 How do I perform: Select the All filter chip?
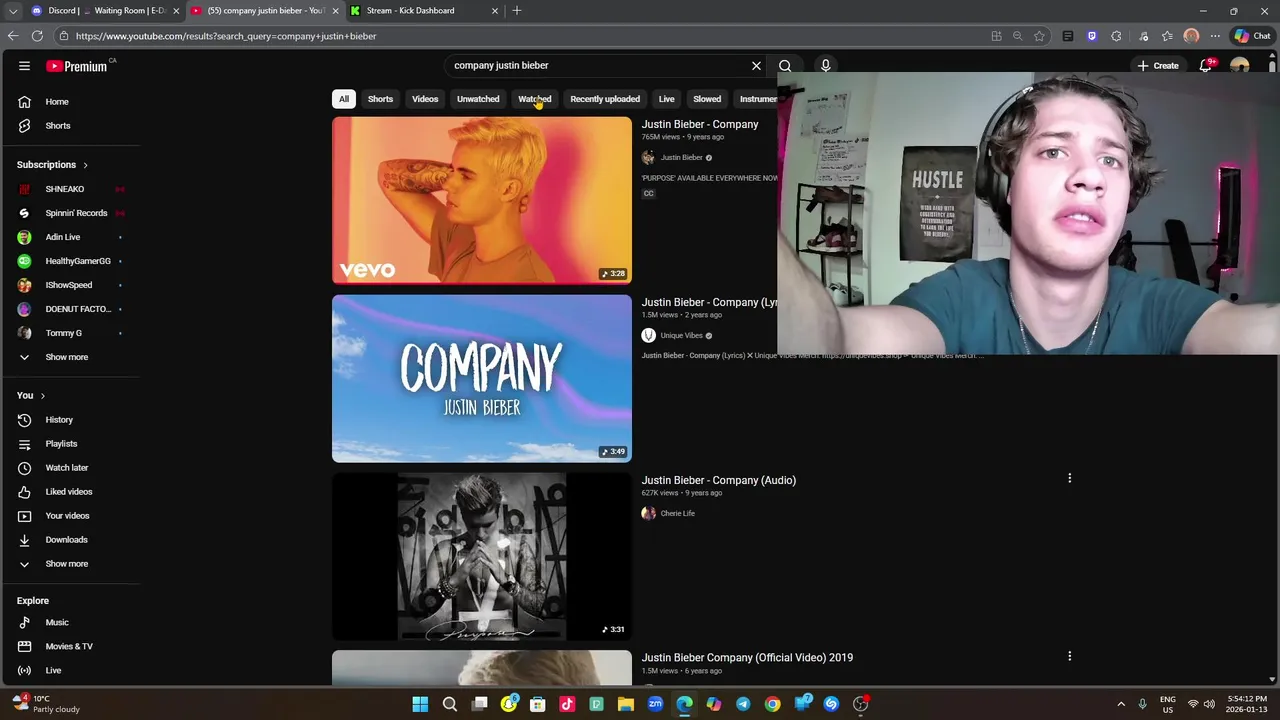344,99
